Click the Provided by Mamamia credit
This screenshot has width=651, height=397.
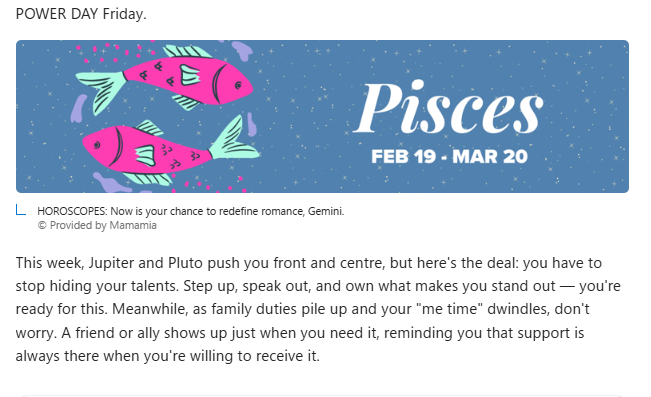(x=97, y=225)
